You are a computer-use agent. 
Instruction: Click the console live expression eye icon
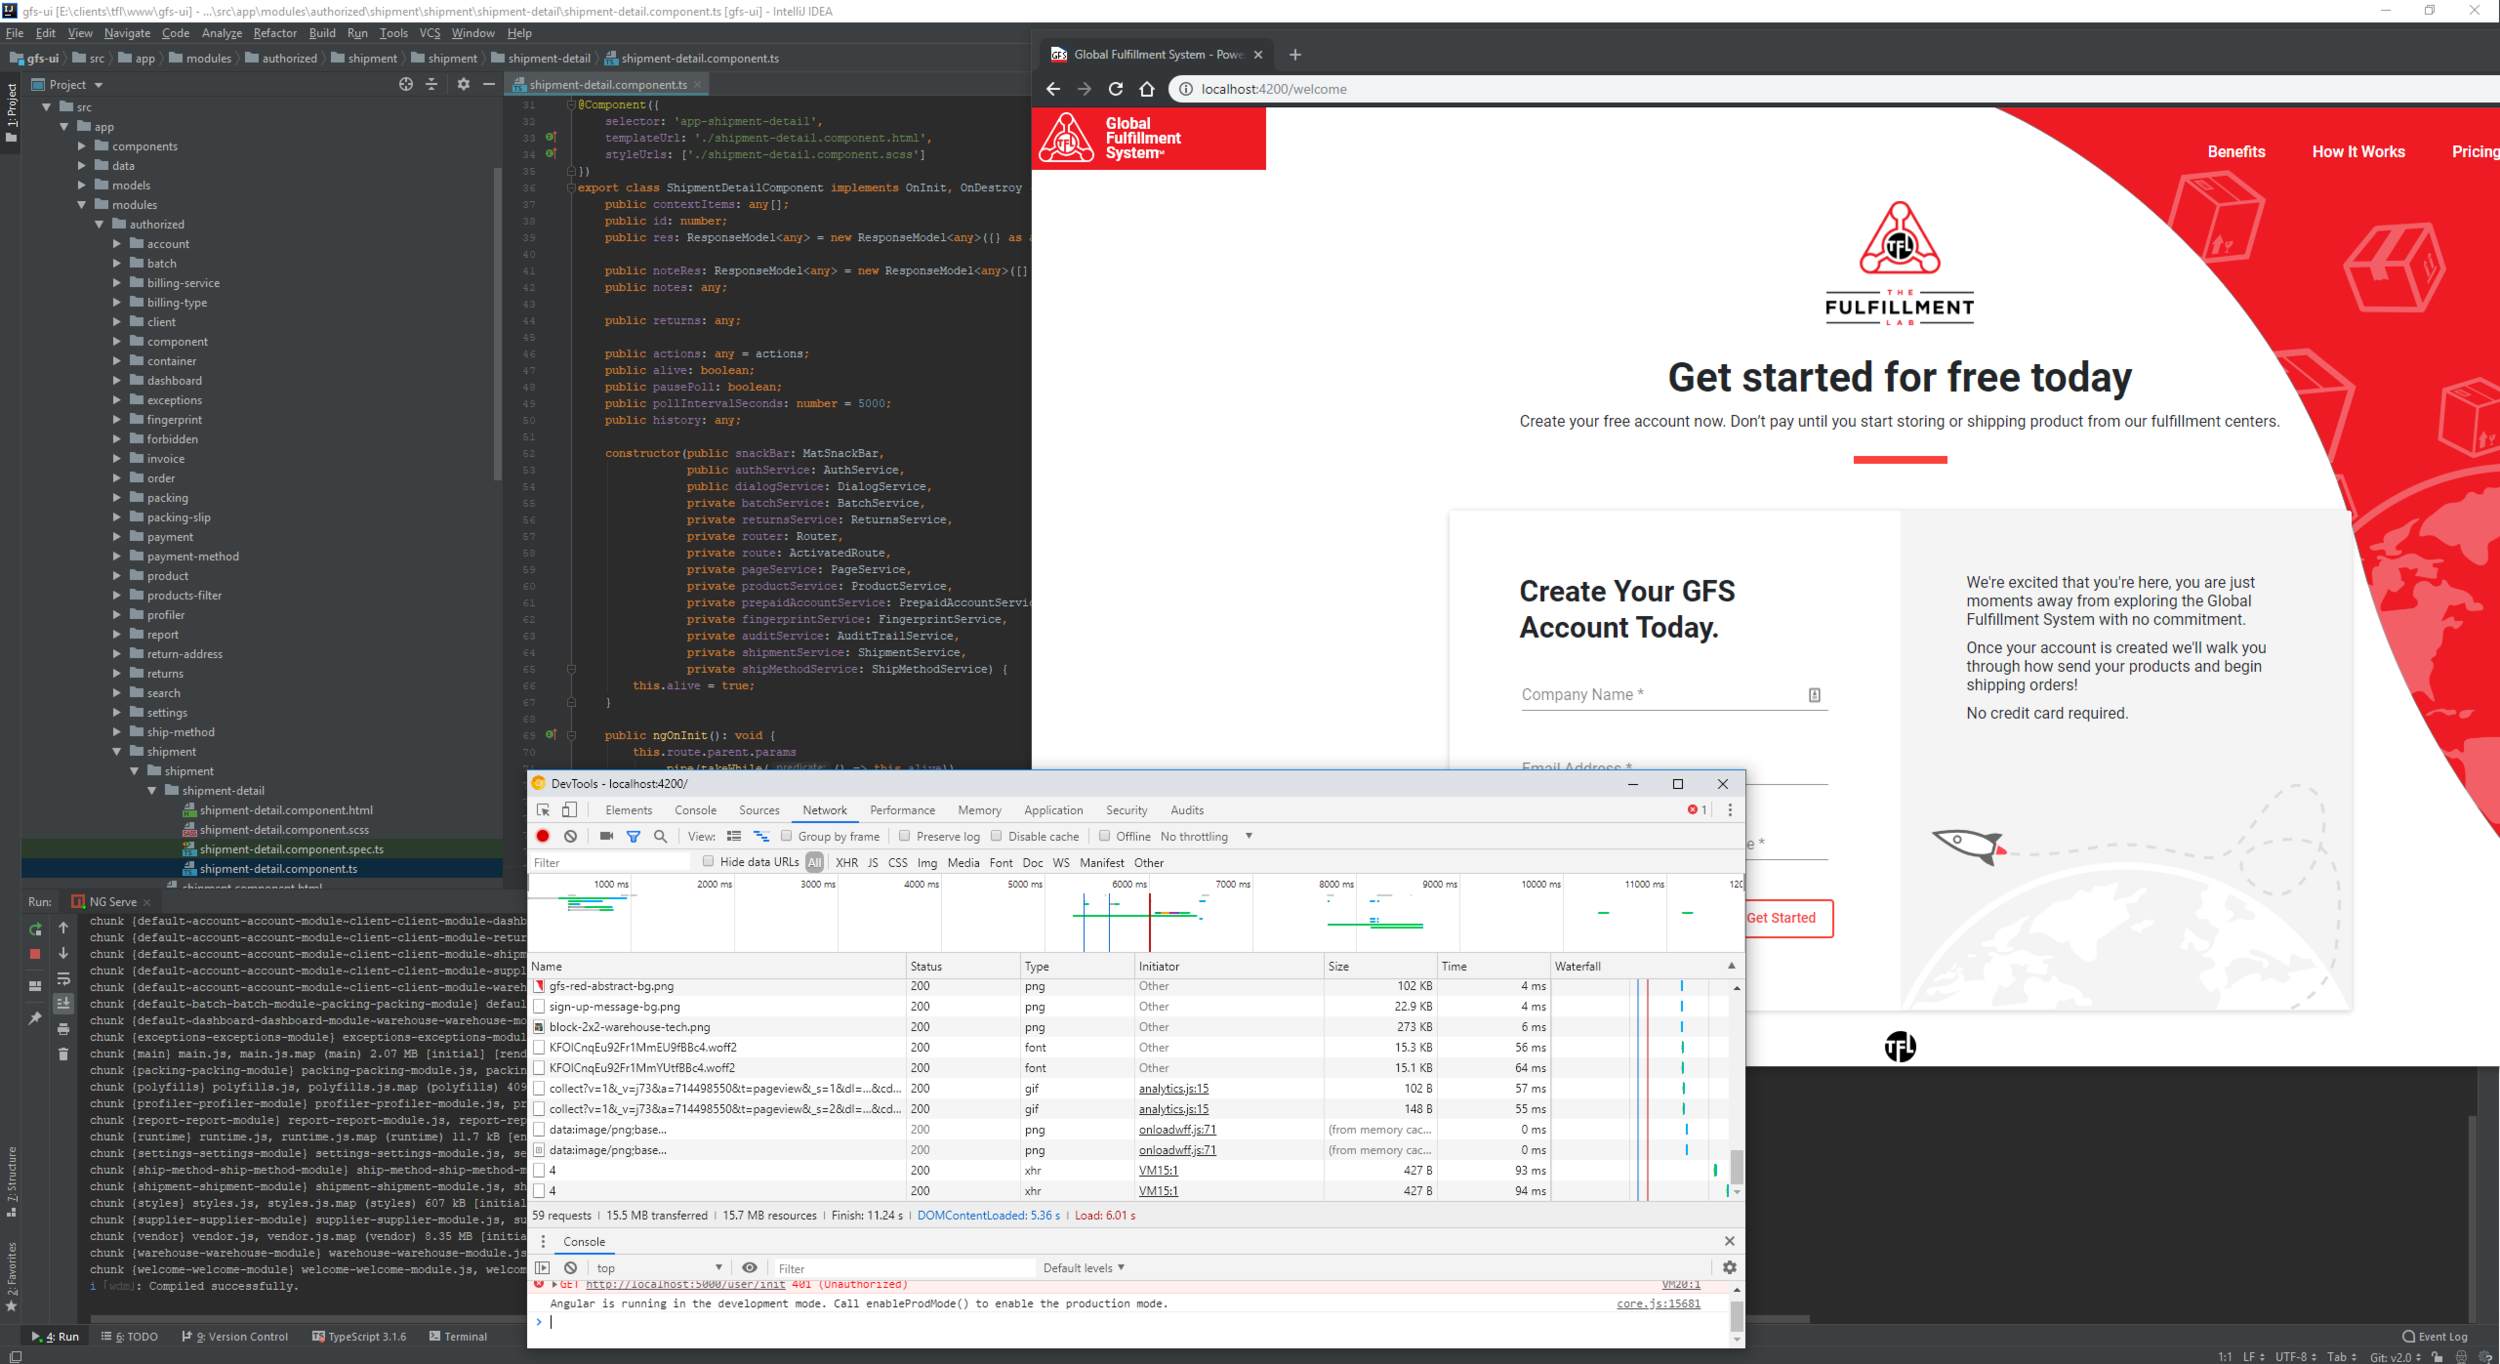(x=749, y=1267)
